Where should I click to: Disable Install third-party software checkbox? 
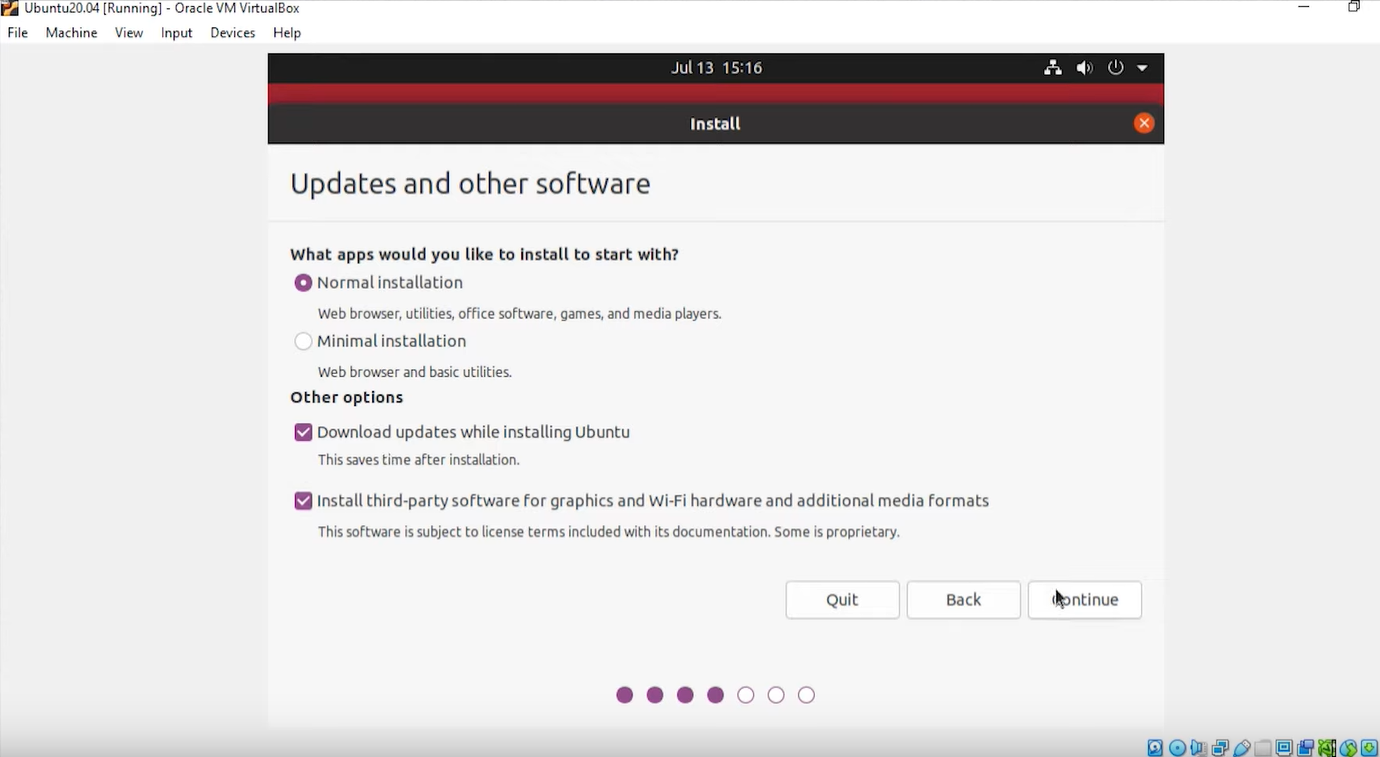coord(303,500)
